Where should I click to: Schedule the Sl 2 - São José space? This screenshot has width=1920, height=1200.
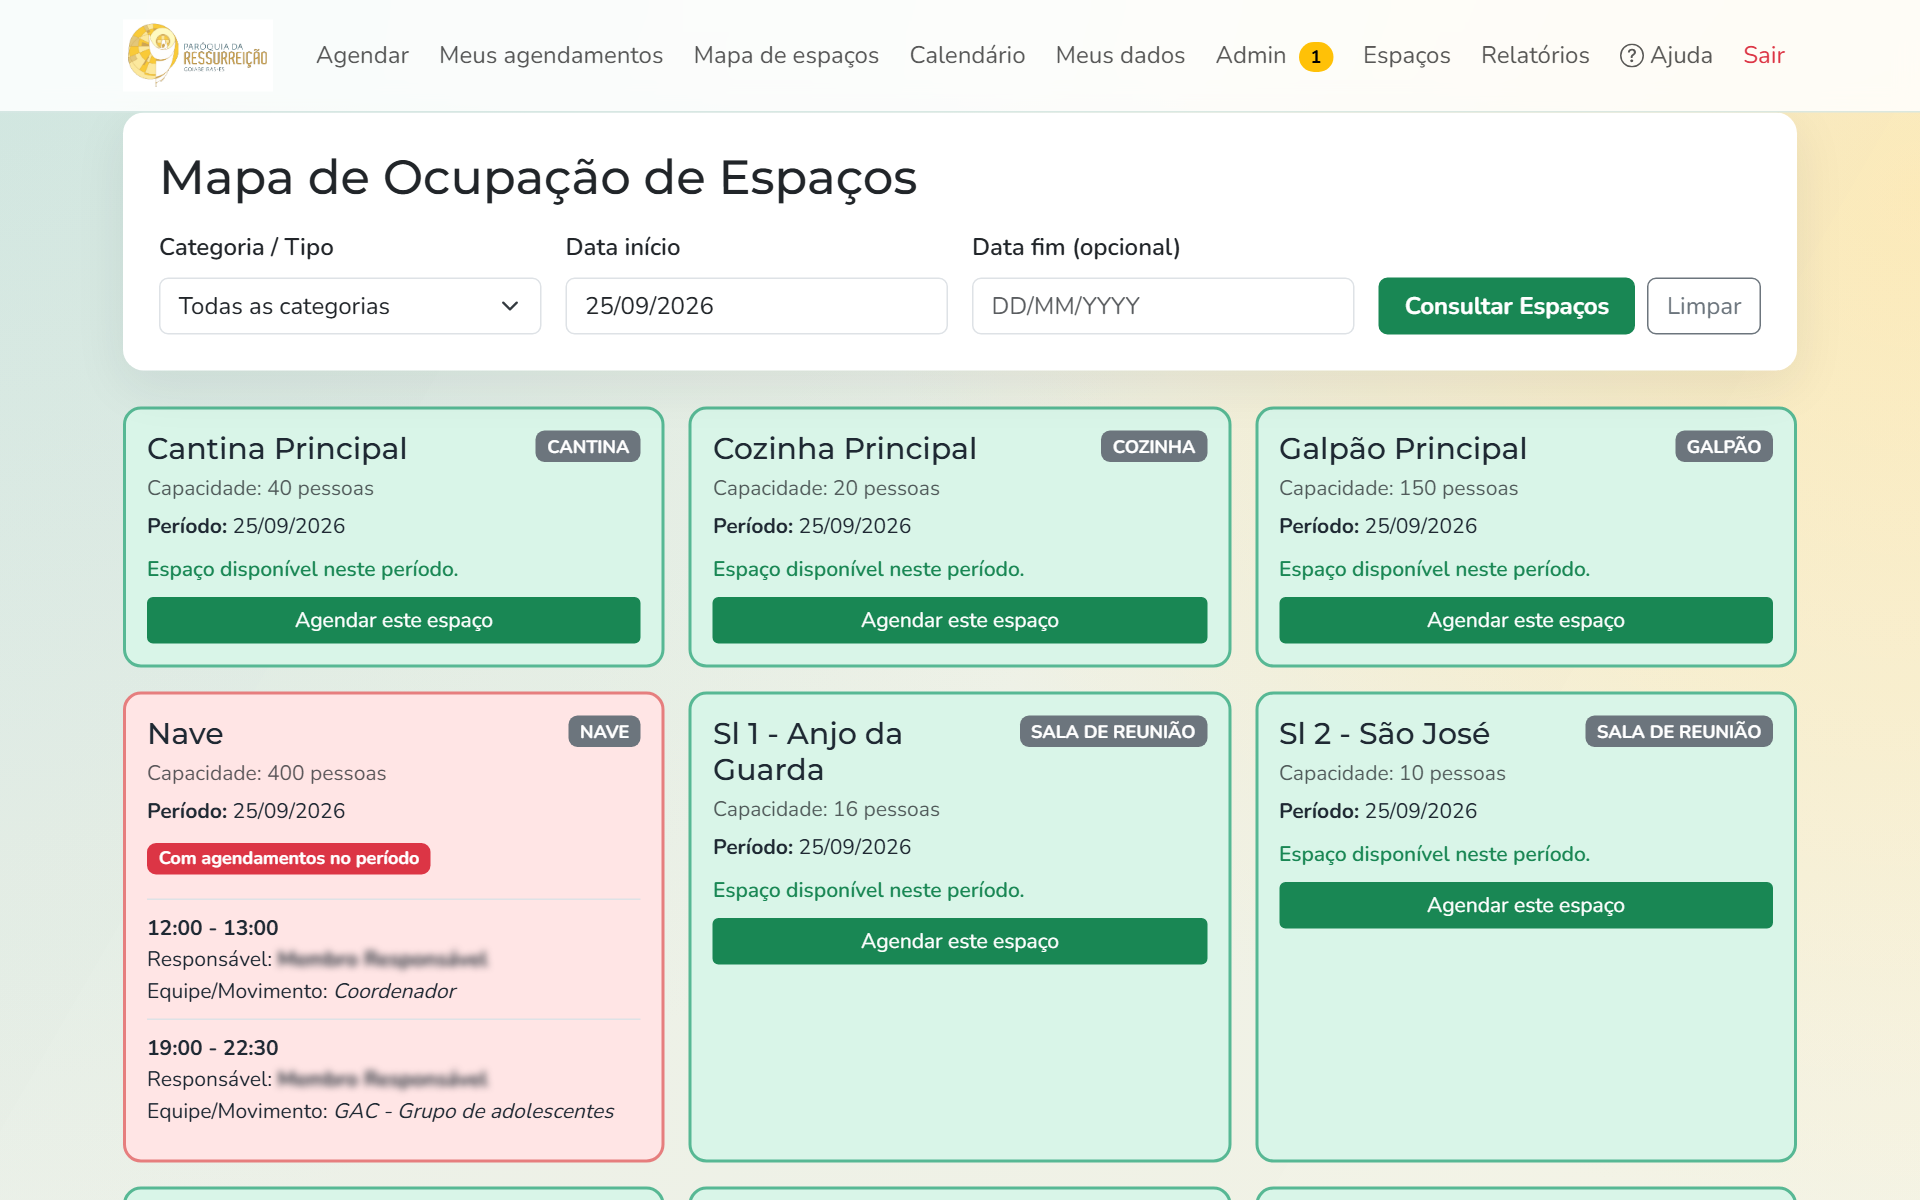1526,905
